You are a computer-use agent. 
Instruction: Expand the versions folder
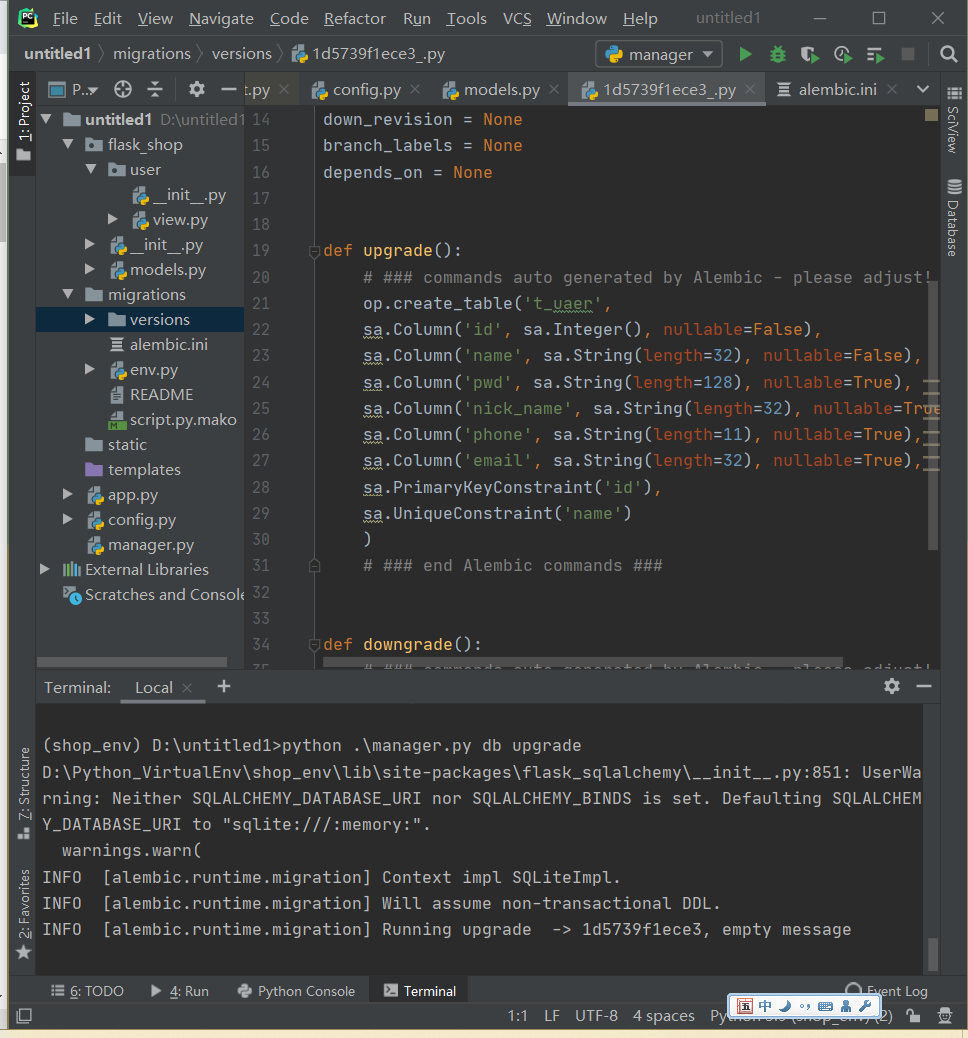[91, 319]
